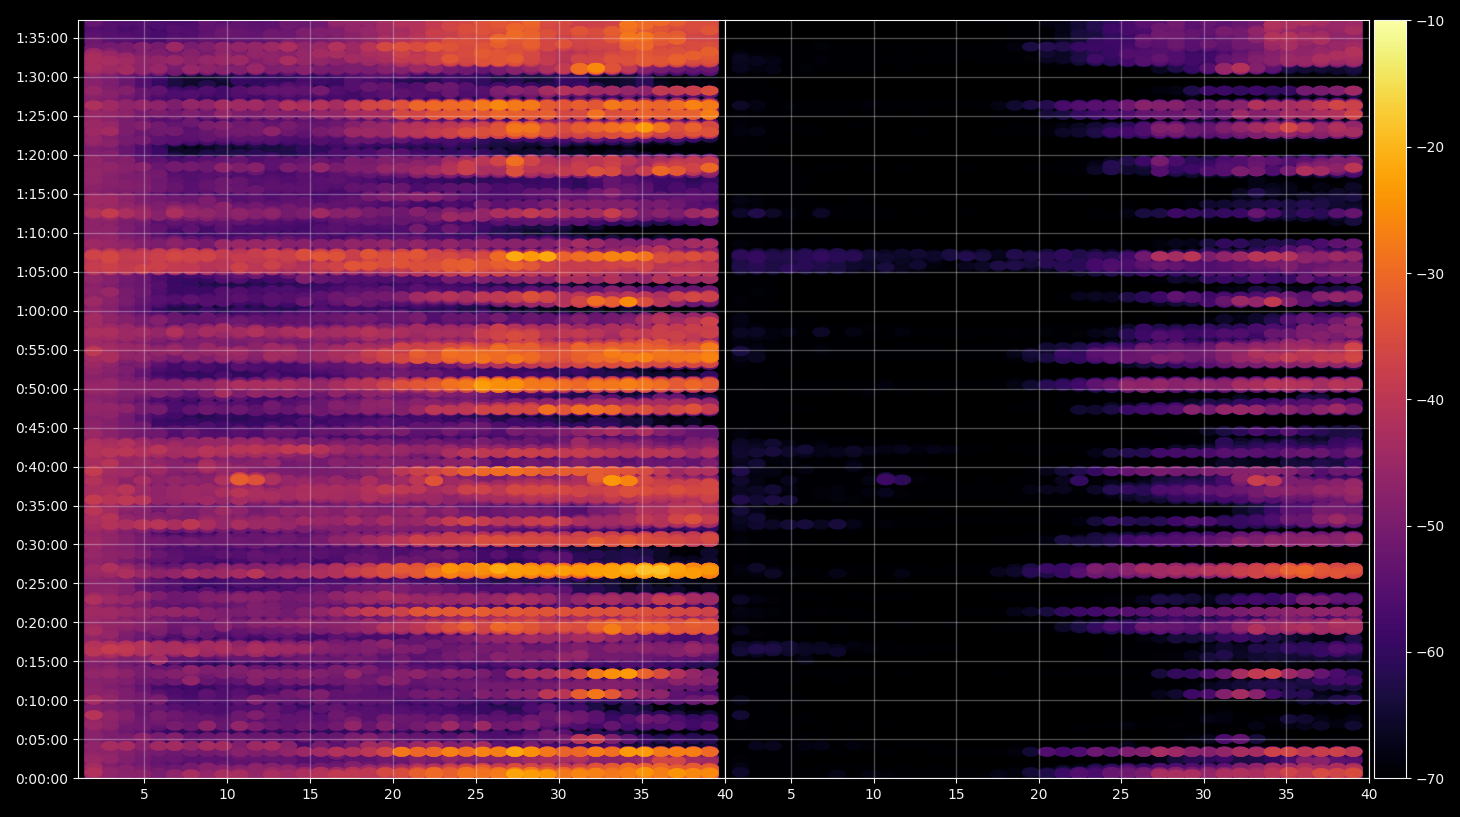Screen dimensions: 1460x817
Task: Select the 1:25:00 y-axis tick label
Action: click(42, 116)
